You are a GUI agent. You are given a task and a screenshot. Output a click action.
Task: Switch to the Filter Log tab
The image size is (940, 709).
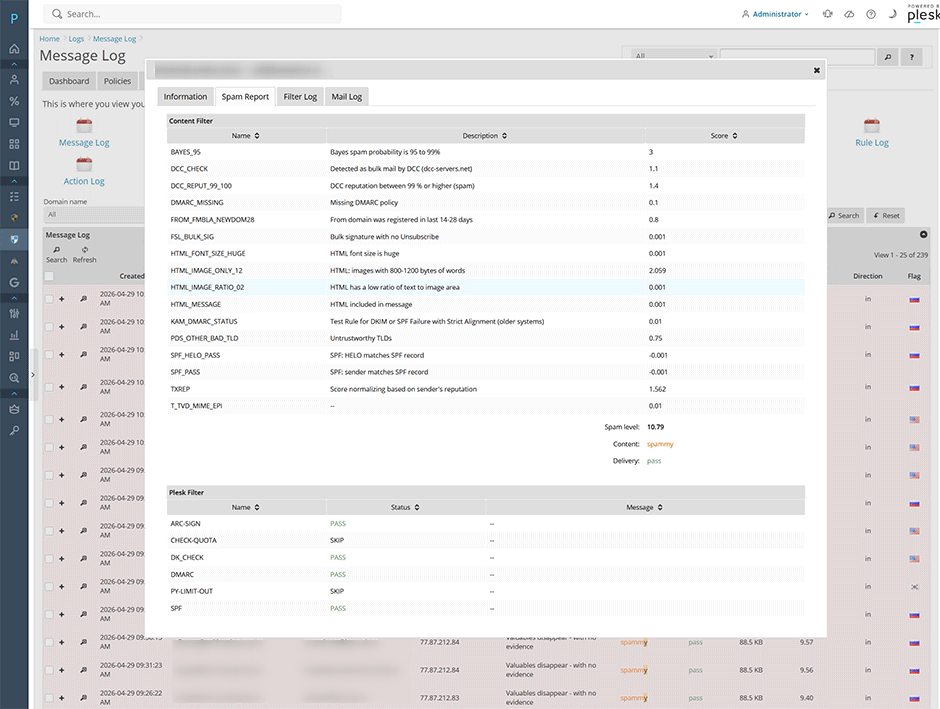coord(300,96)
